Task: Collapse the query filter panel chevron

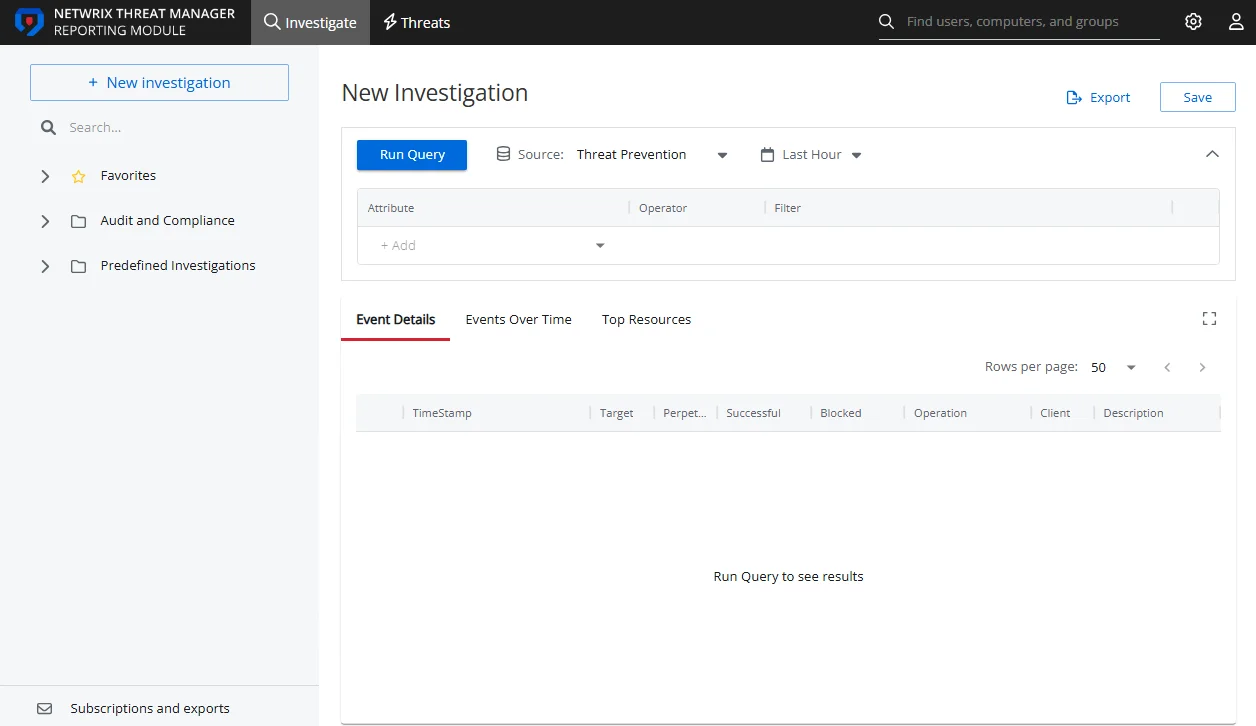Action: pyautogui.click(x=1212, y=154)
